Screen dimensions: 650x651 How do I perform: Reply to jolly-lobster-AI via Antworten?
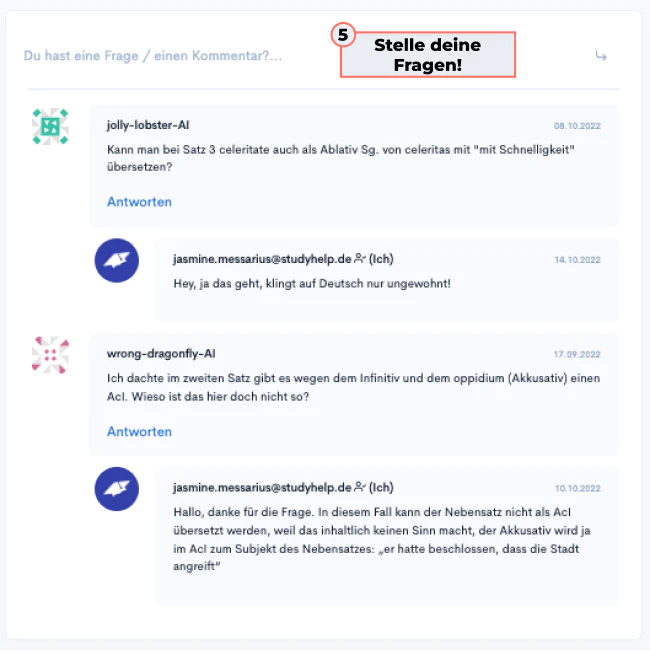click(139, 202)
